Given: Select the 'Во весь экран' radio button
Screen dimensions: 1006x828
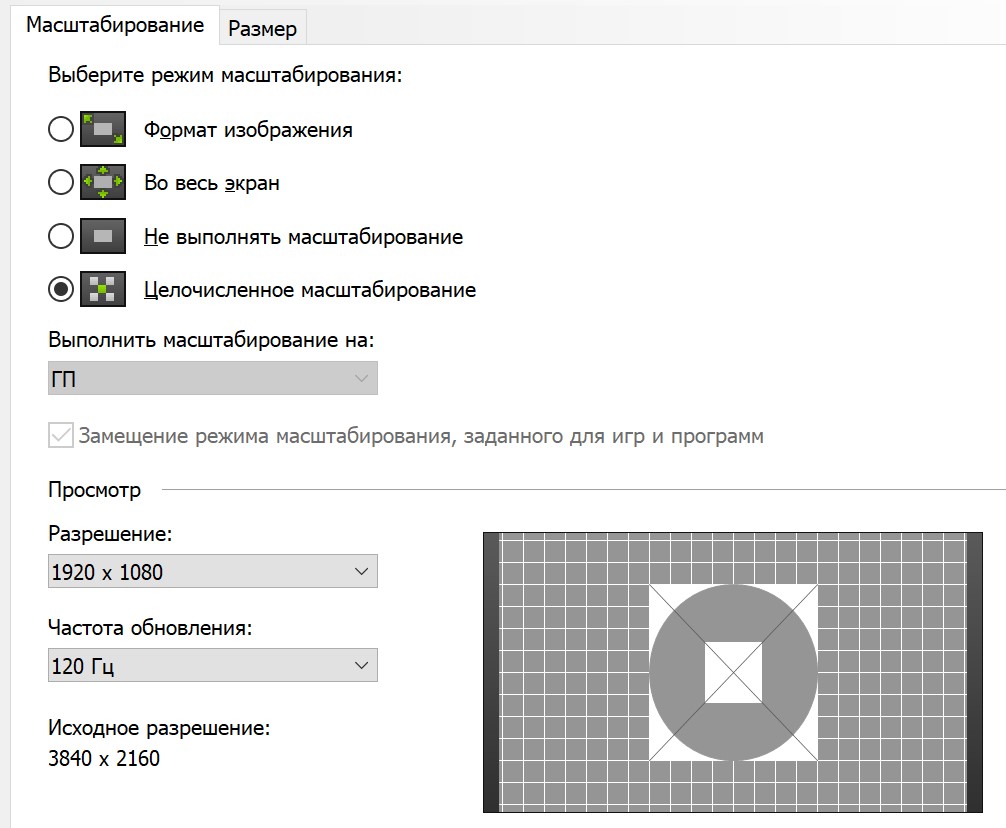Looking at the screenshot, I should pyautogui.click(x=61, y=182).
